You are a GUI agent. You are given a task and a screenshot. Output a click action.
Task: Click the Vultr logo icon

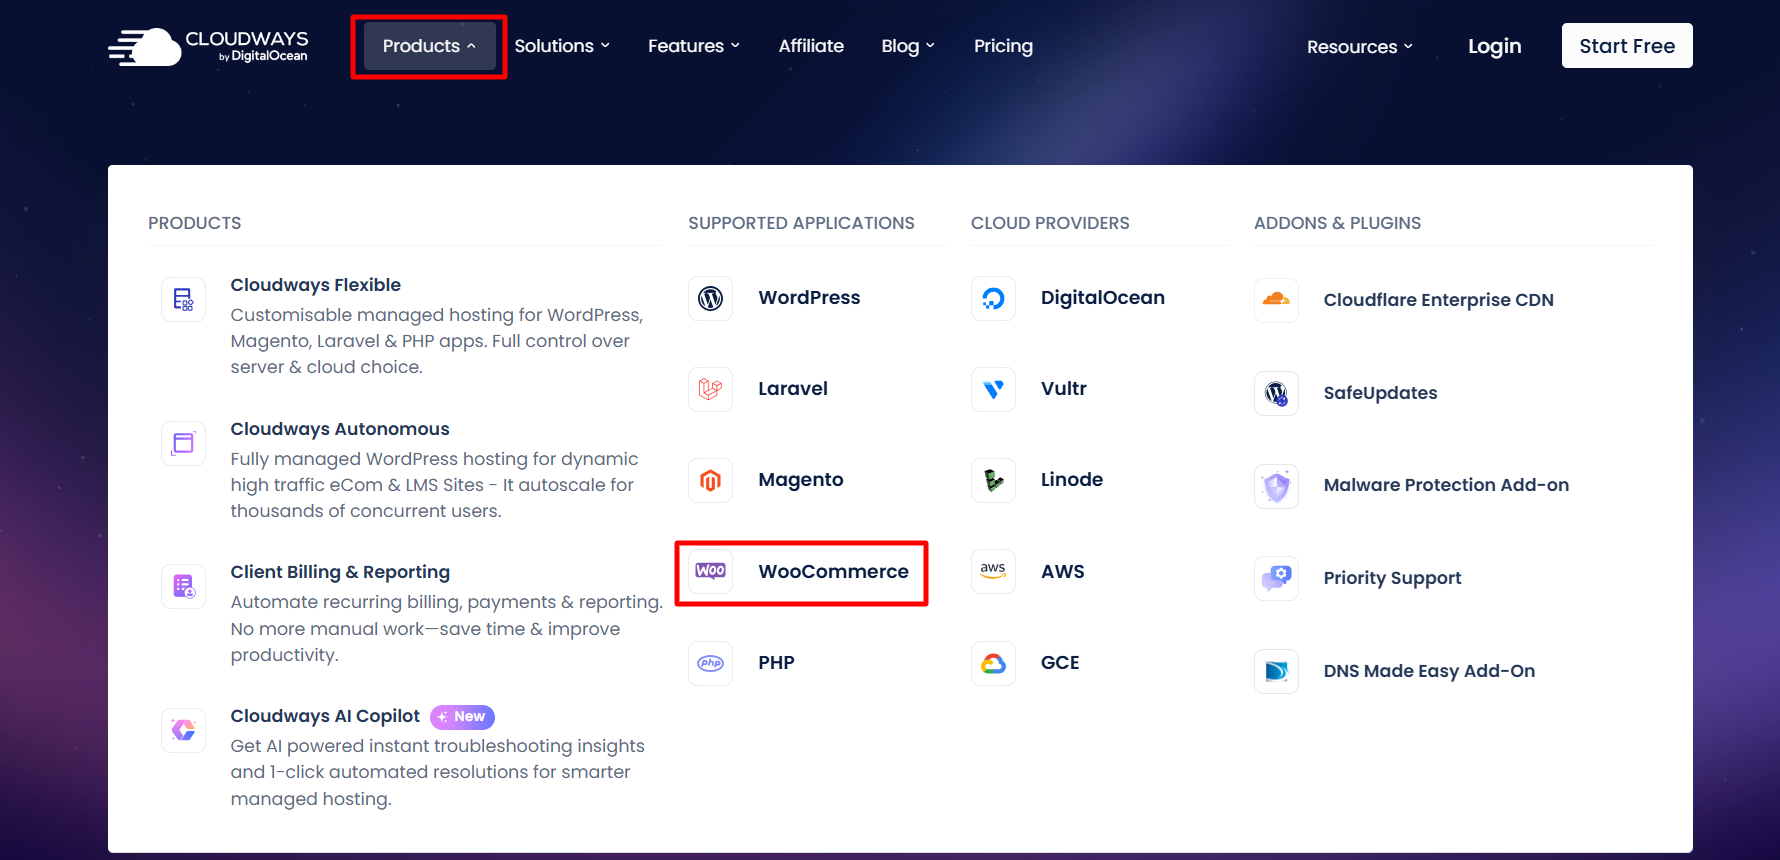(993, 389)
